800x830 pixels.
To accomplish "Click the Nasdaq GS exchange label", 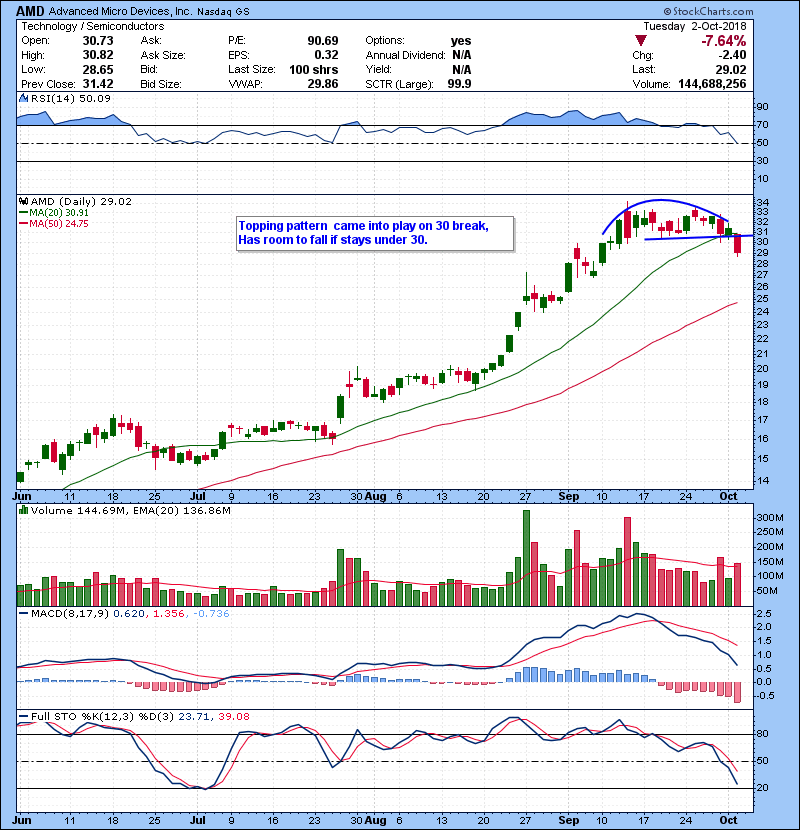I will 223,12.
